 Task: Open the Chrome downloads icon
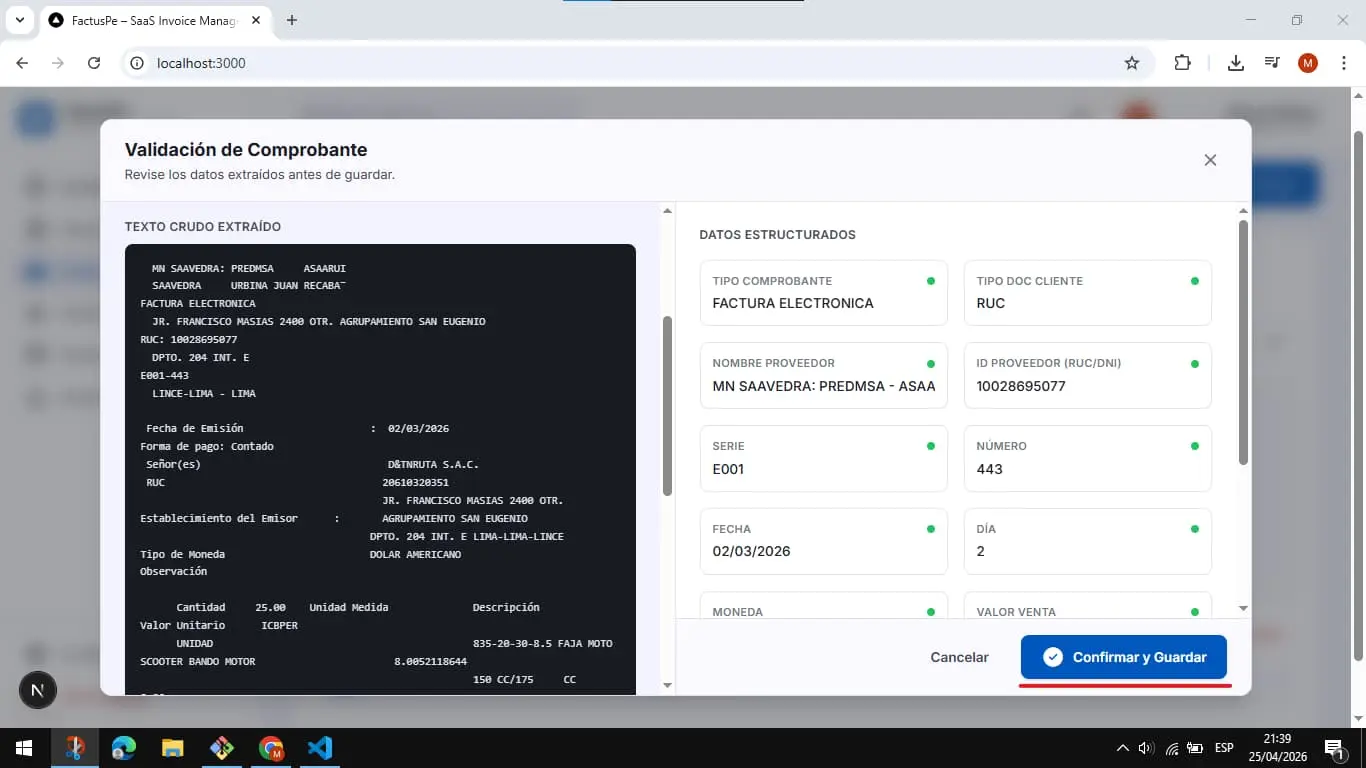pos(1236,63)
